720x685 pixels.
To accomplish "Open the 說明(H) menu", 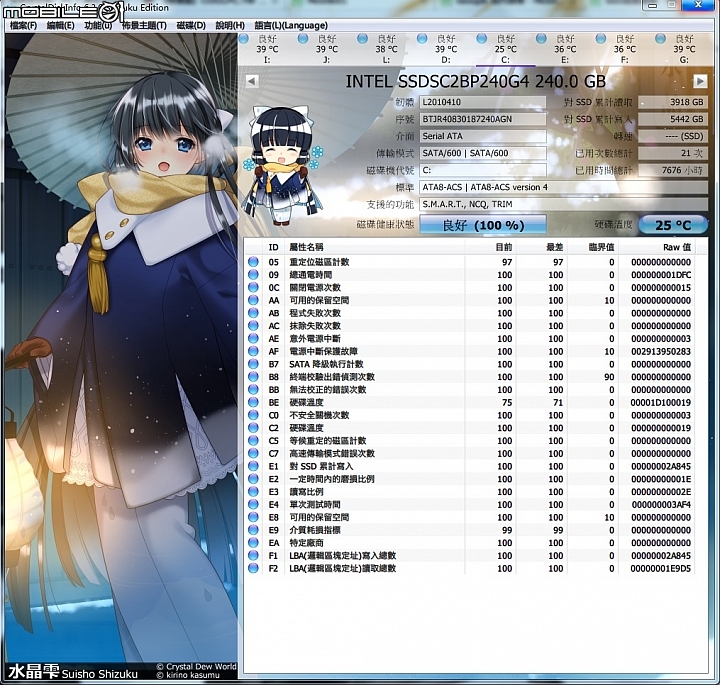I will [x=230, y=25].
